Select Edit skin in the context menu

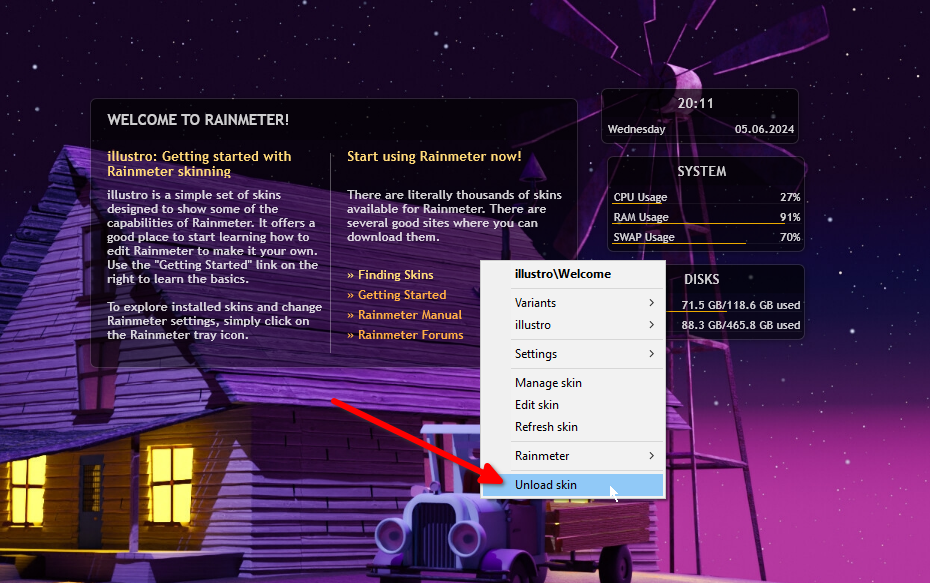pos(573,405)
